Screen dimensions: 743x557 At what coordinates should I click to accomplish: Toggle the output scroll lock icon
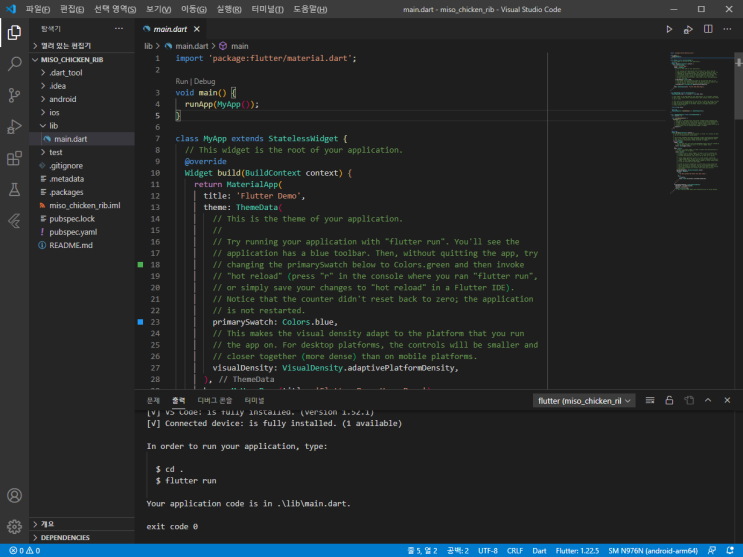coord(669,401)
